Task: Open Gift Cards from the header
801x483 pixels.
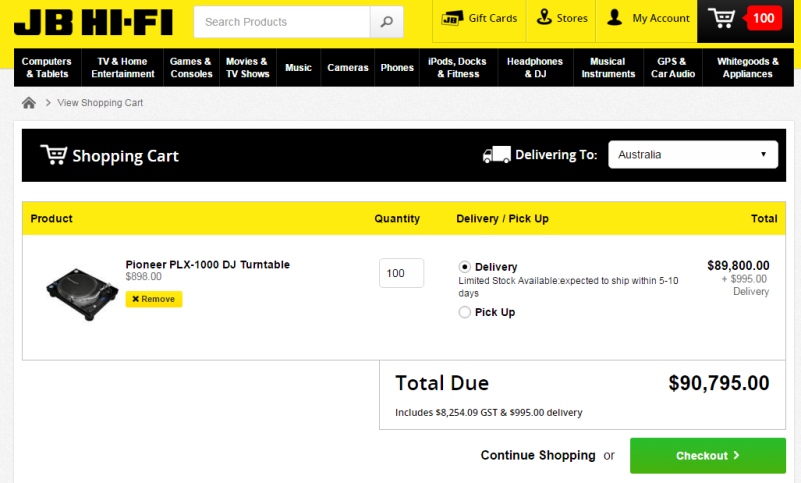Action: click(x=479, y=18)
